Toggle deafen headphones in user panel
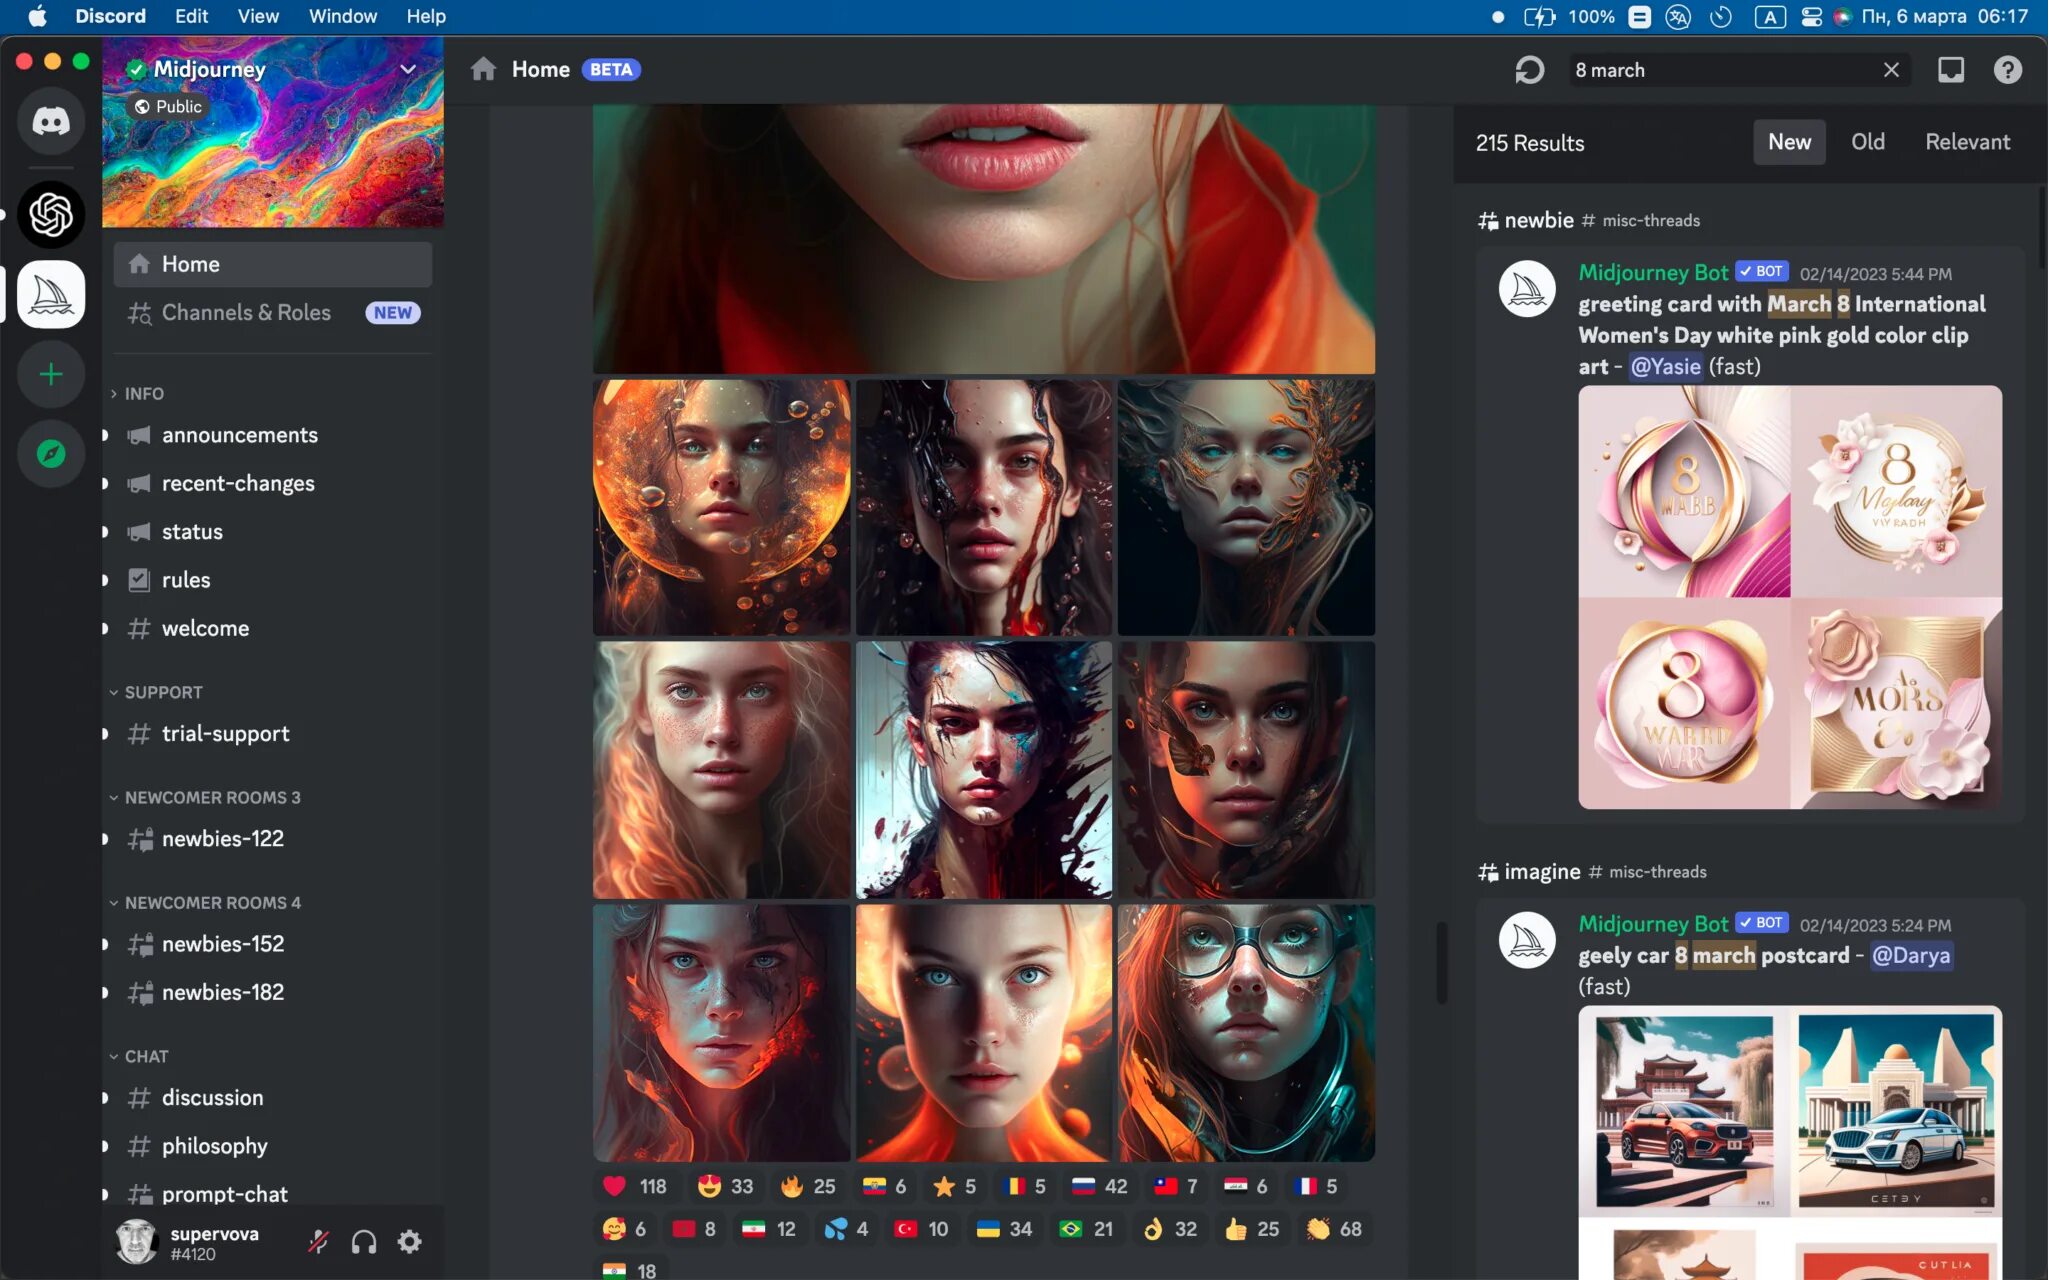2048x1280 pixels. coord(364,1242)
